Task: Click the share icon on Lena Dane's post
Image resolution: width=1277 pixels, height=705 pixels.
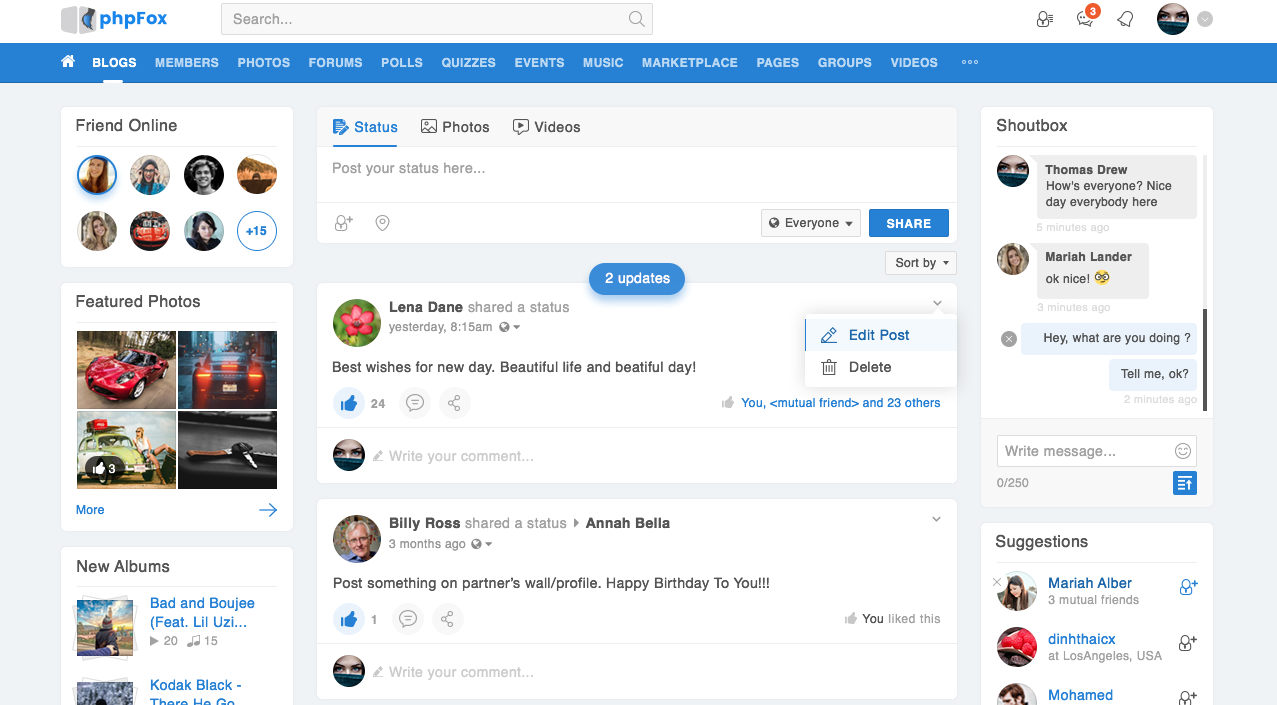Action: click(455, 403)
